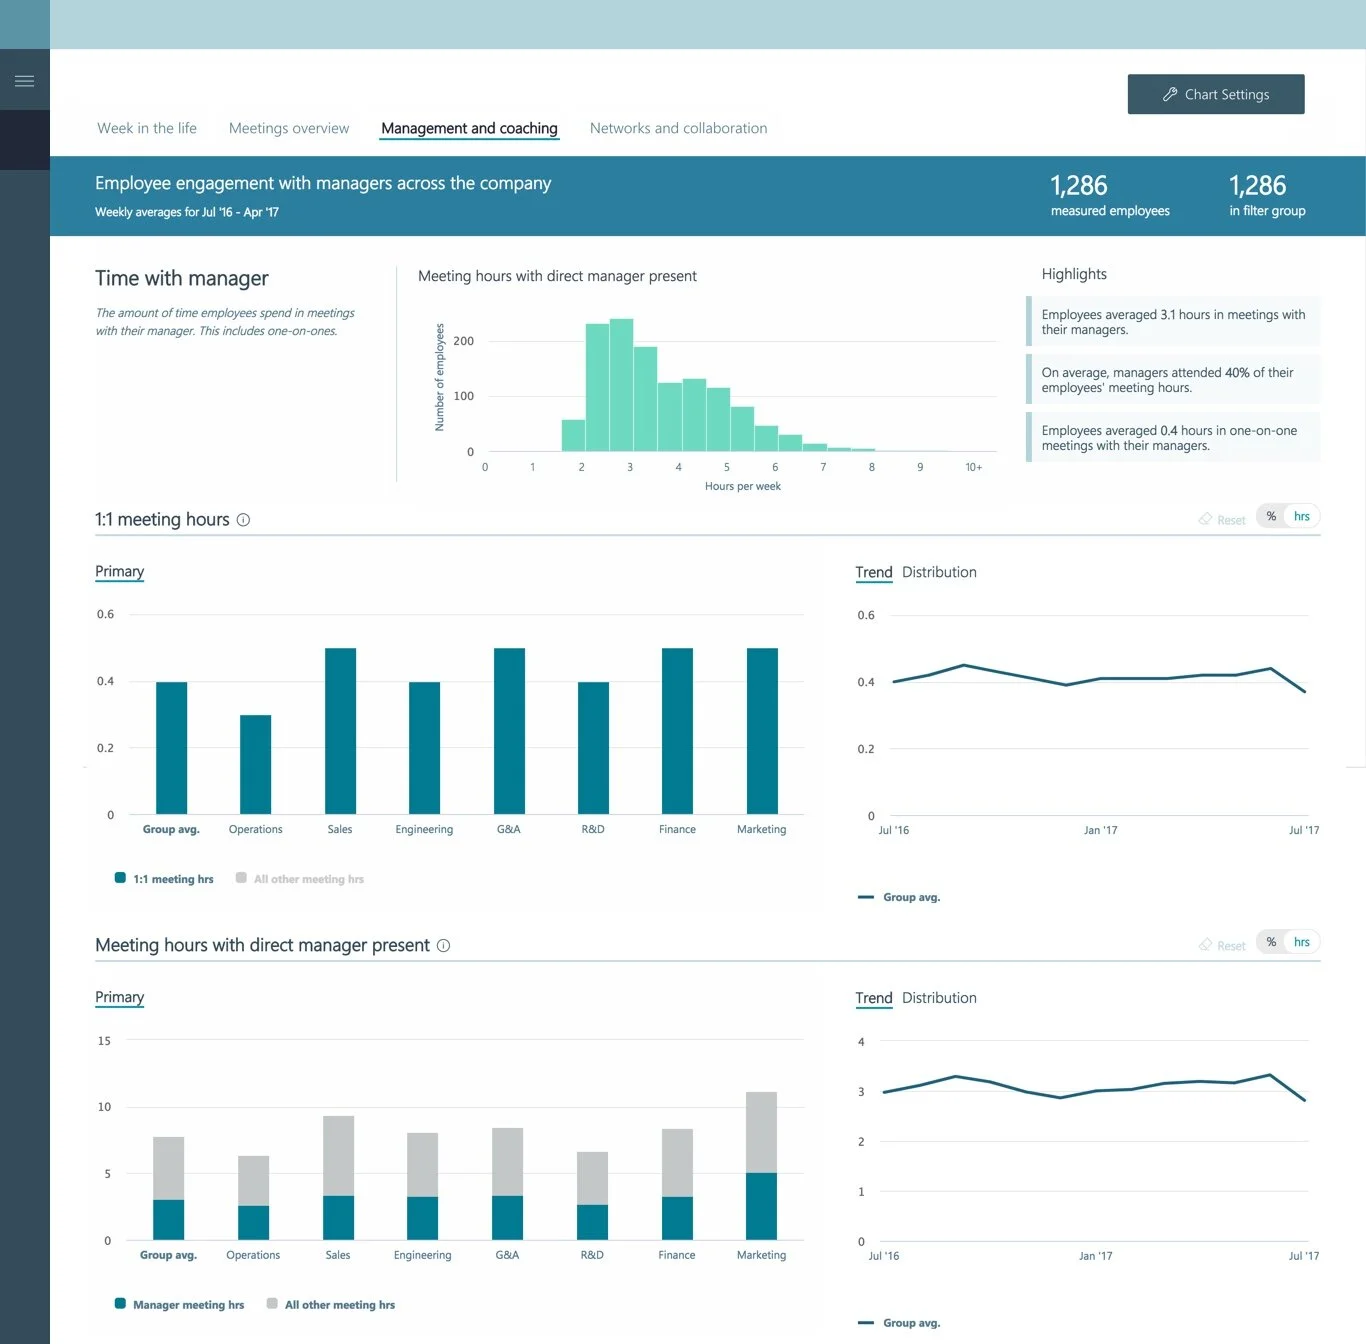Click the Chart Settings button
Image resolution: width=1366 pixels, height=1344 pixels.
point(1216,94)
